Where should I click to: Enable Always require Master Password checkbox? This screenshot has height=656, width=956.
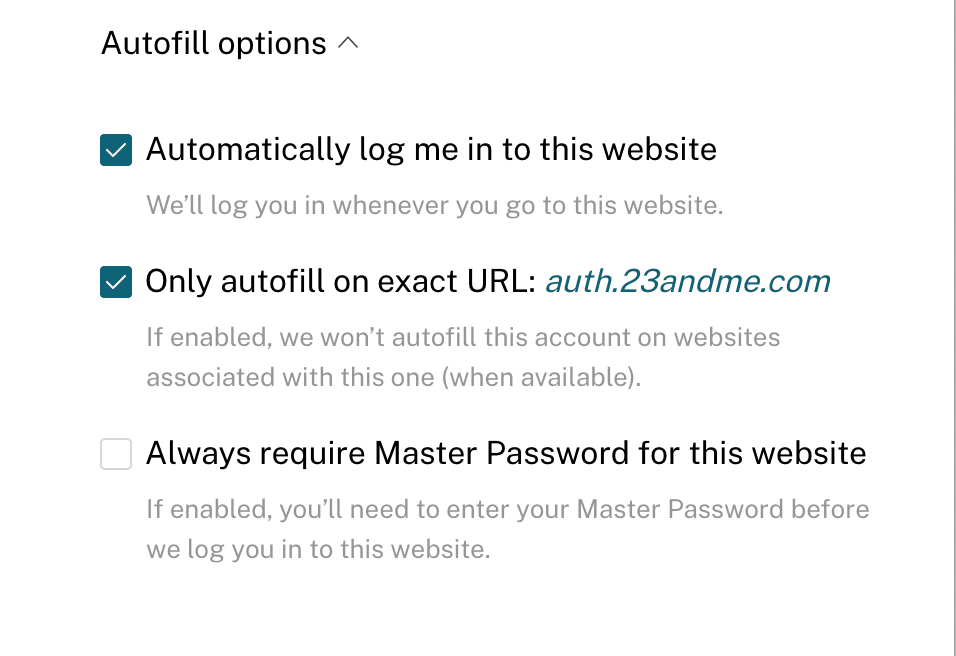click(116, 455)
